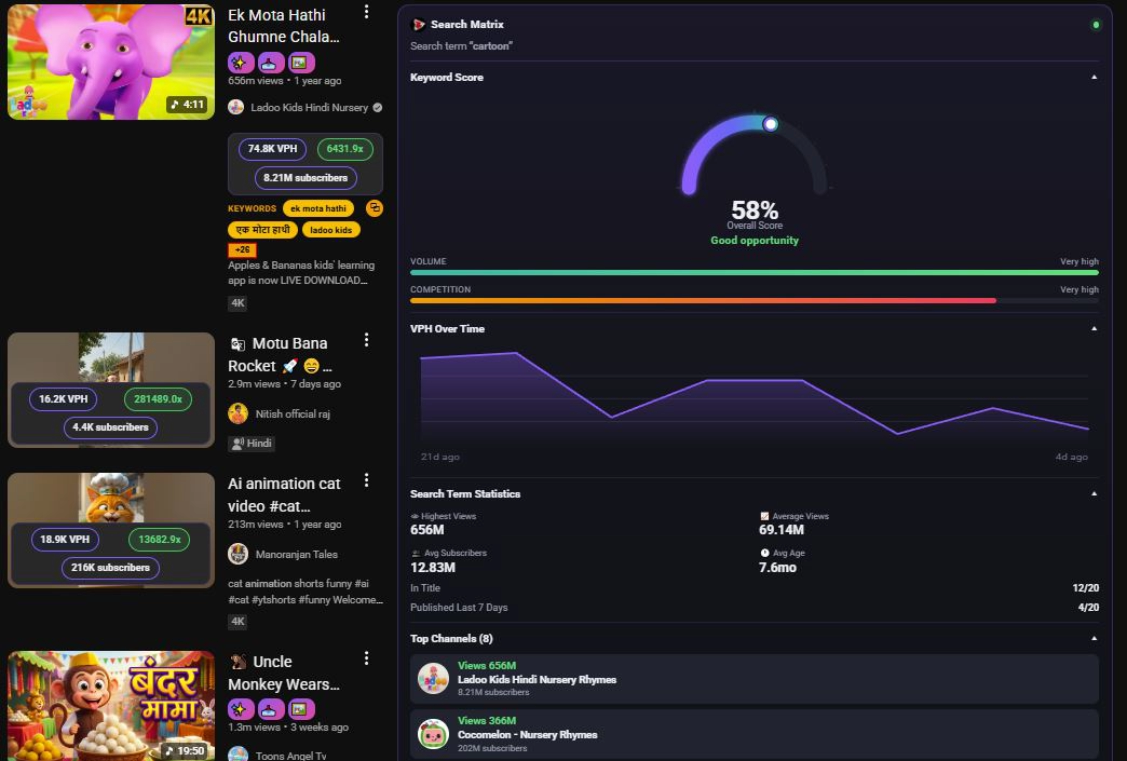Click the keyword score gauge knob
This screenshot has height=761, width=1127.
770,124
